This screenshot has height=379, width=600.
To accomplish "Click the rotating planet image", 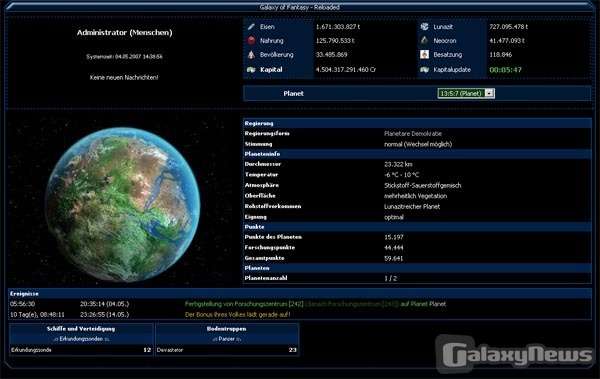I will pos(122,204).
